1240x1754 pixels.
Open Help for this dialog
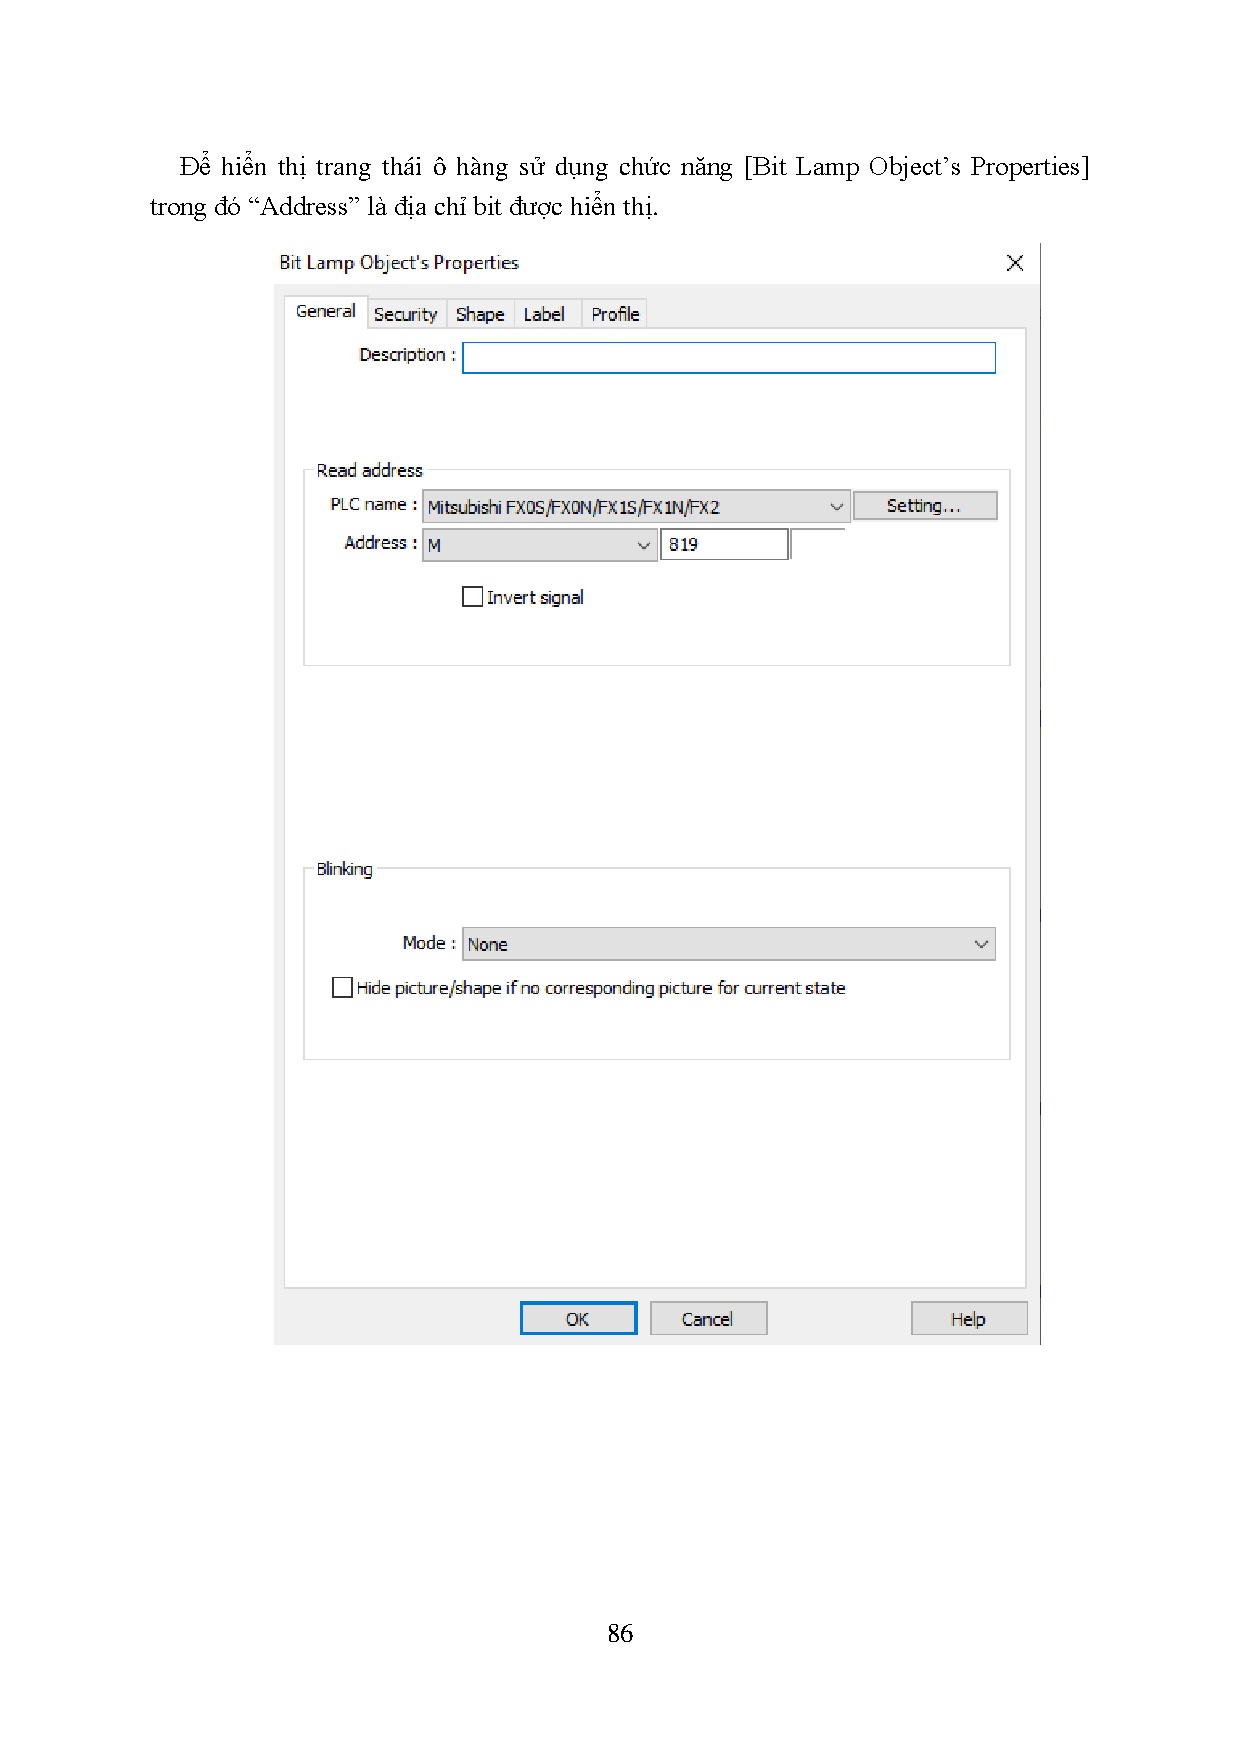point(968,1319)
